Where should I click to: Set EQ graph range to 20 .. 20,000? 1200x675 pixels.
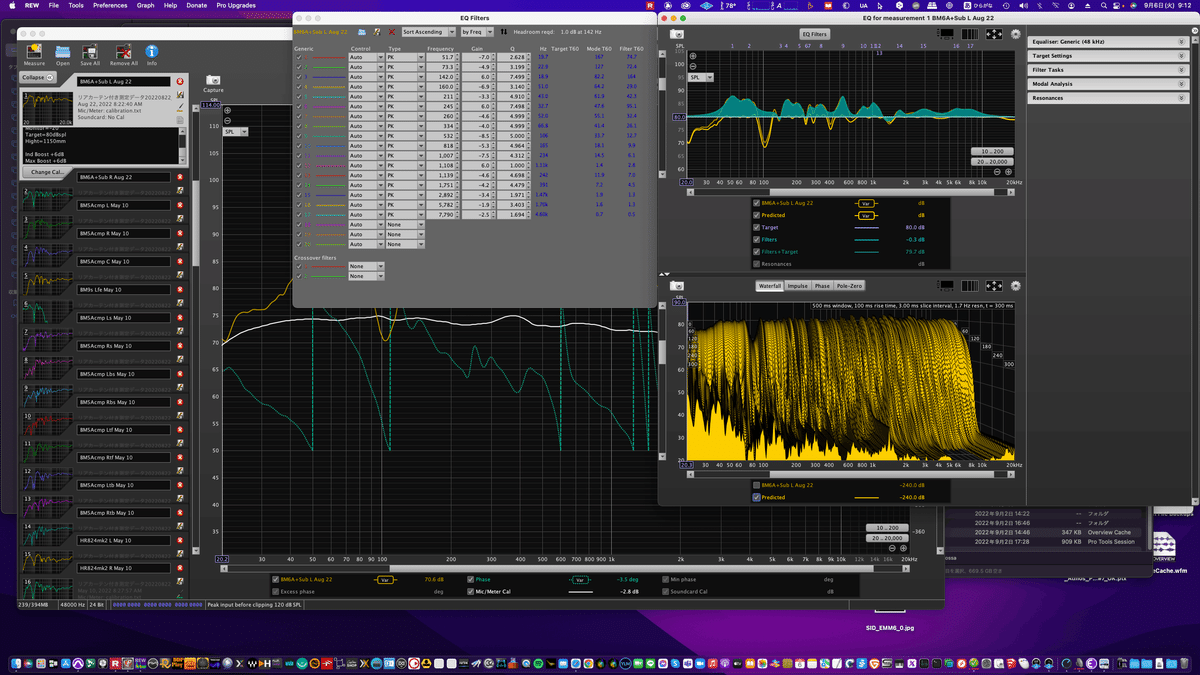(x=992, y=161)
